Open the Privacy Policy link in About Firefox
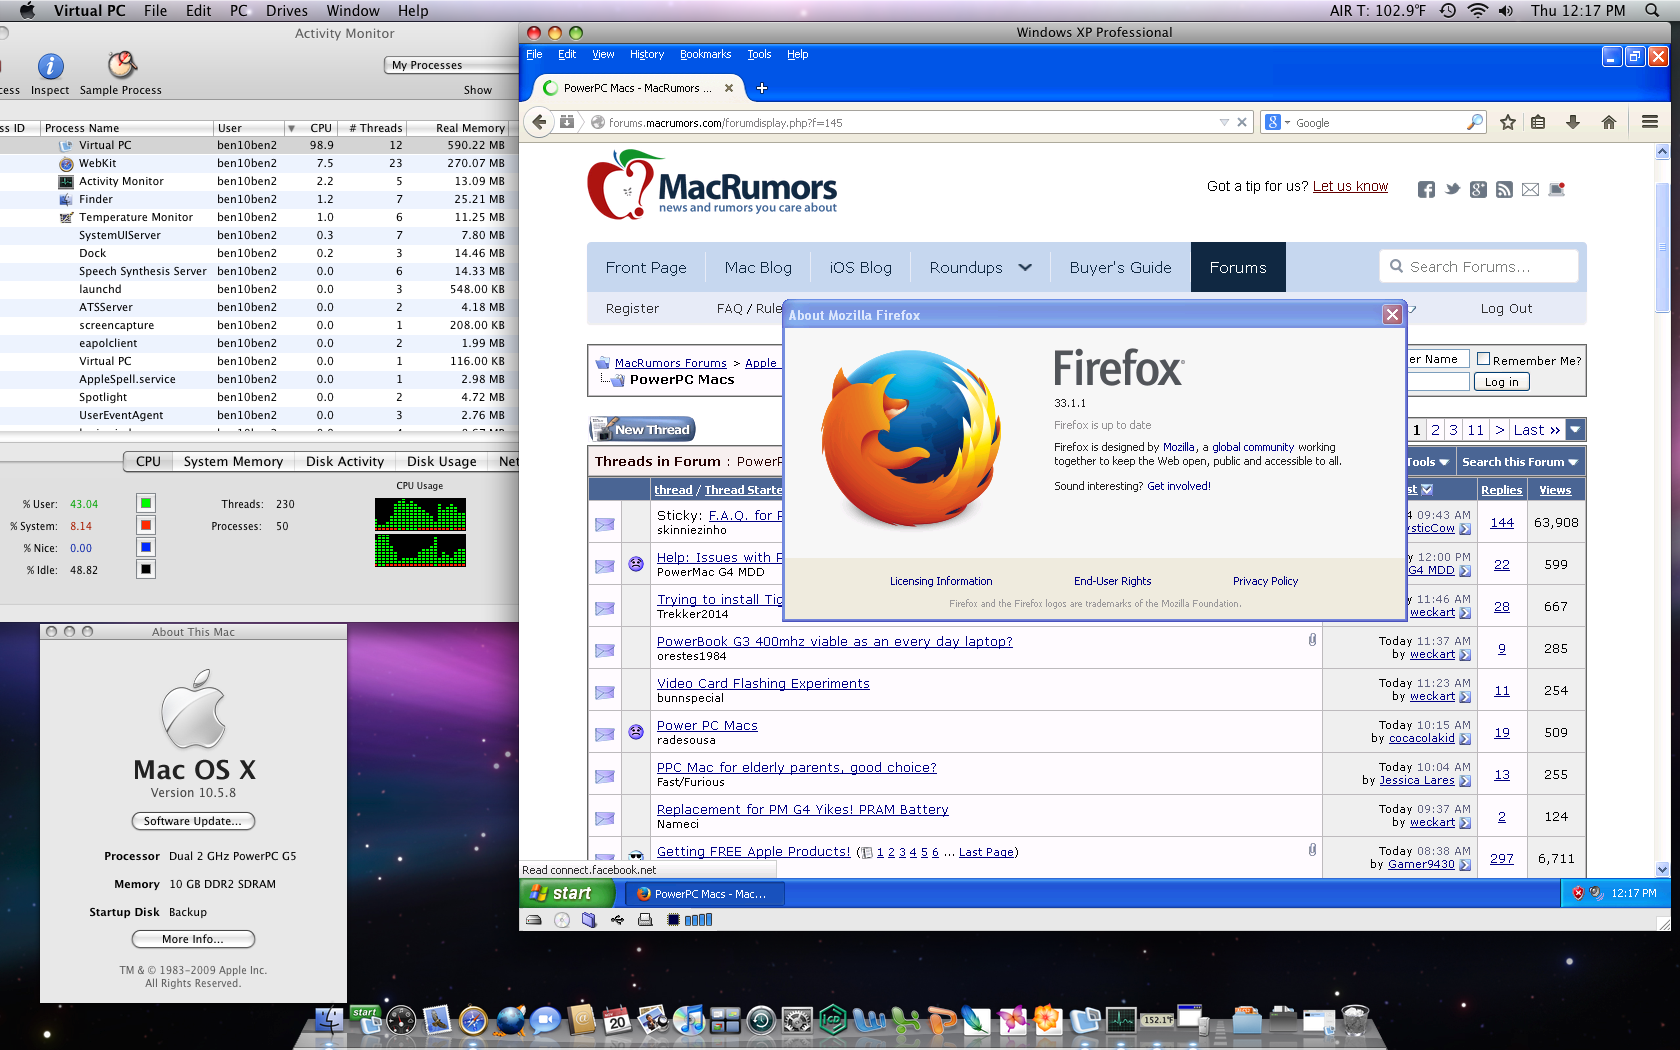The height and width of the screenshot is (1050, 1680). pyautogui.click(x=1265, y=581)
